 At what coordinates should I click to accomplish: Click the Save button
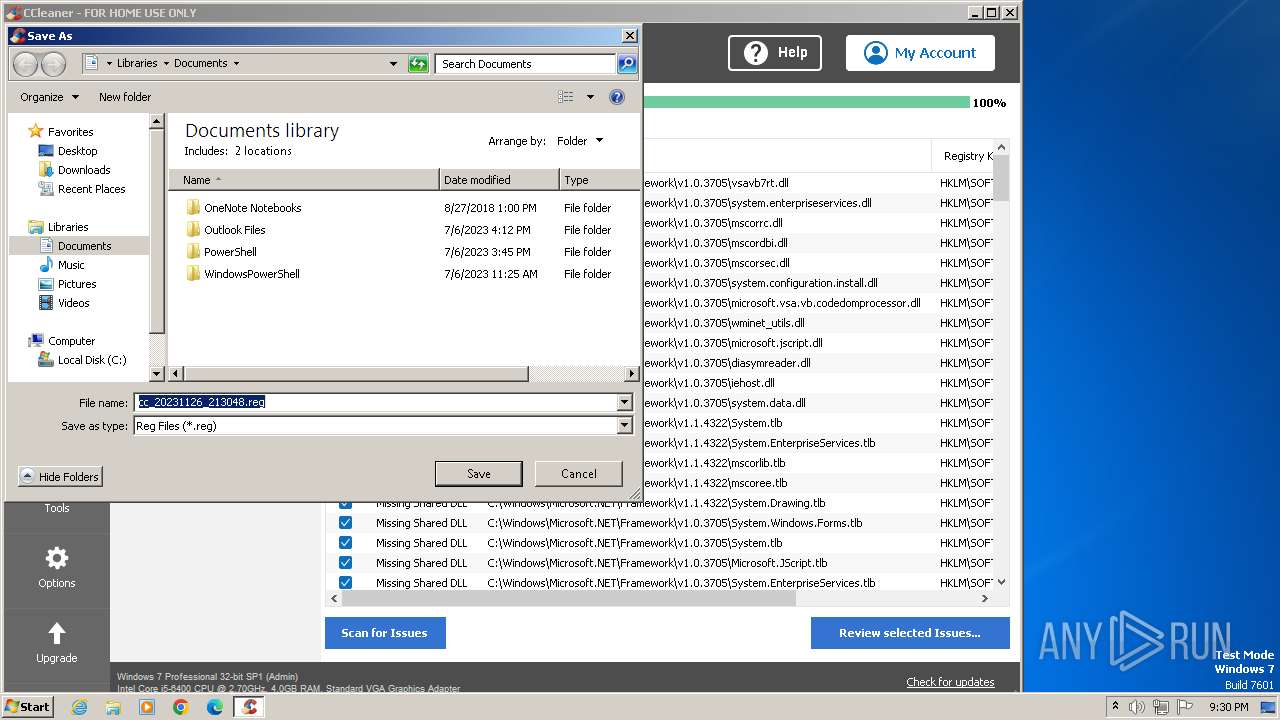(x=479, y=474)
